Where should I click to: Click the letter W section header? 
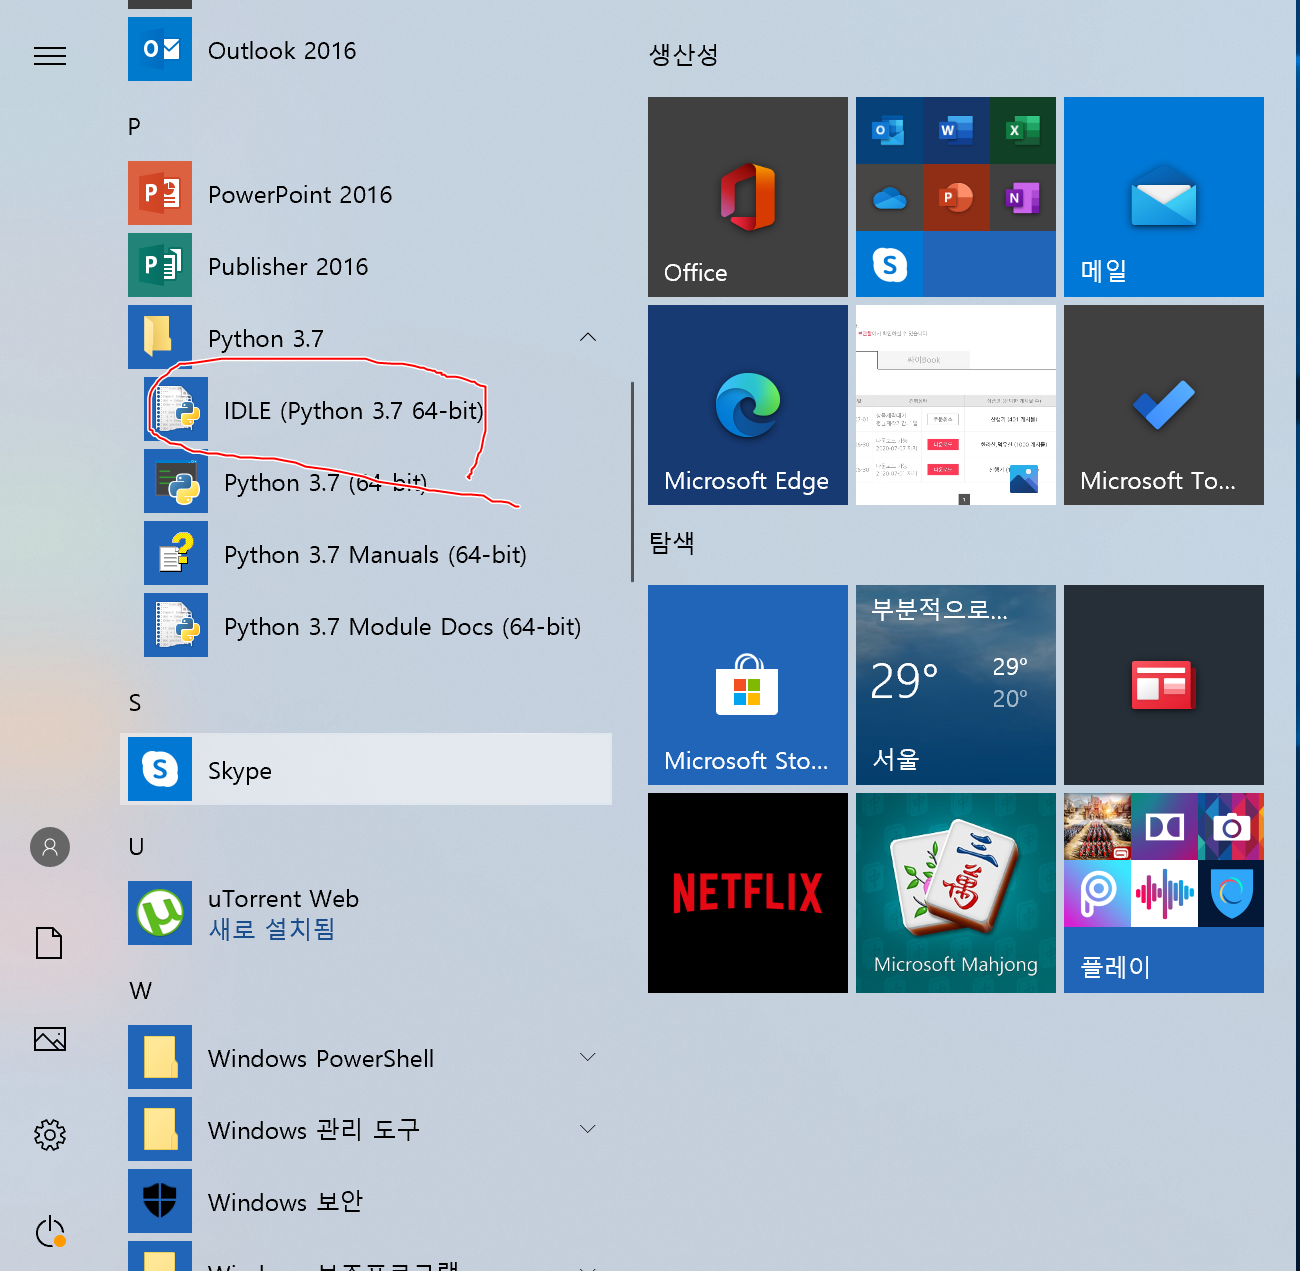(140, 991)
